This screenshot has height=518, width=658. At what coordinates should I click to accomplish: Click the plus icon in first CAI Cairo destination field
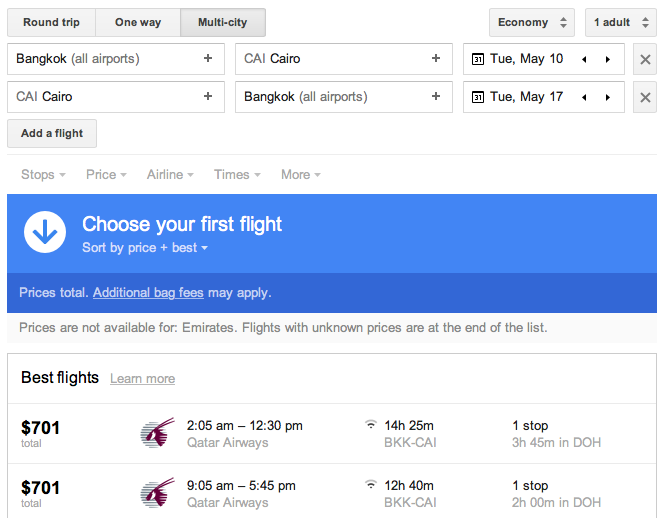coord(436,58)
